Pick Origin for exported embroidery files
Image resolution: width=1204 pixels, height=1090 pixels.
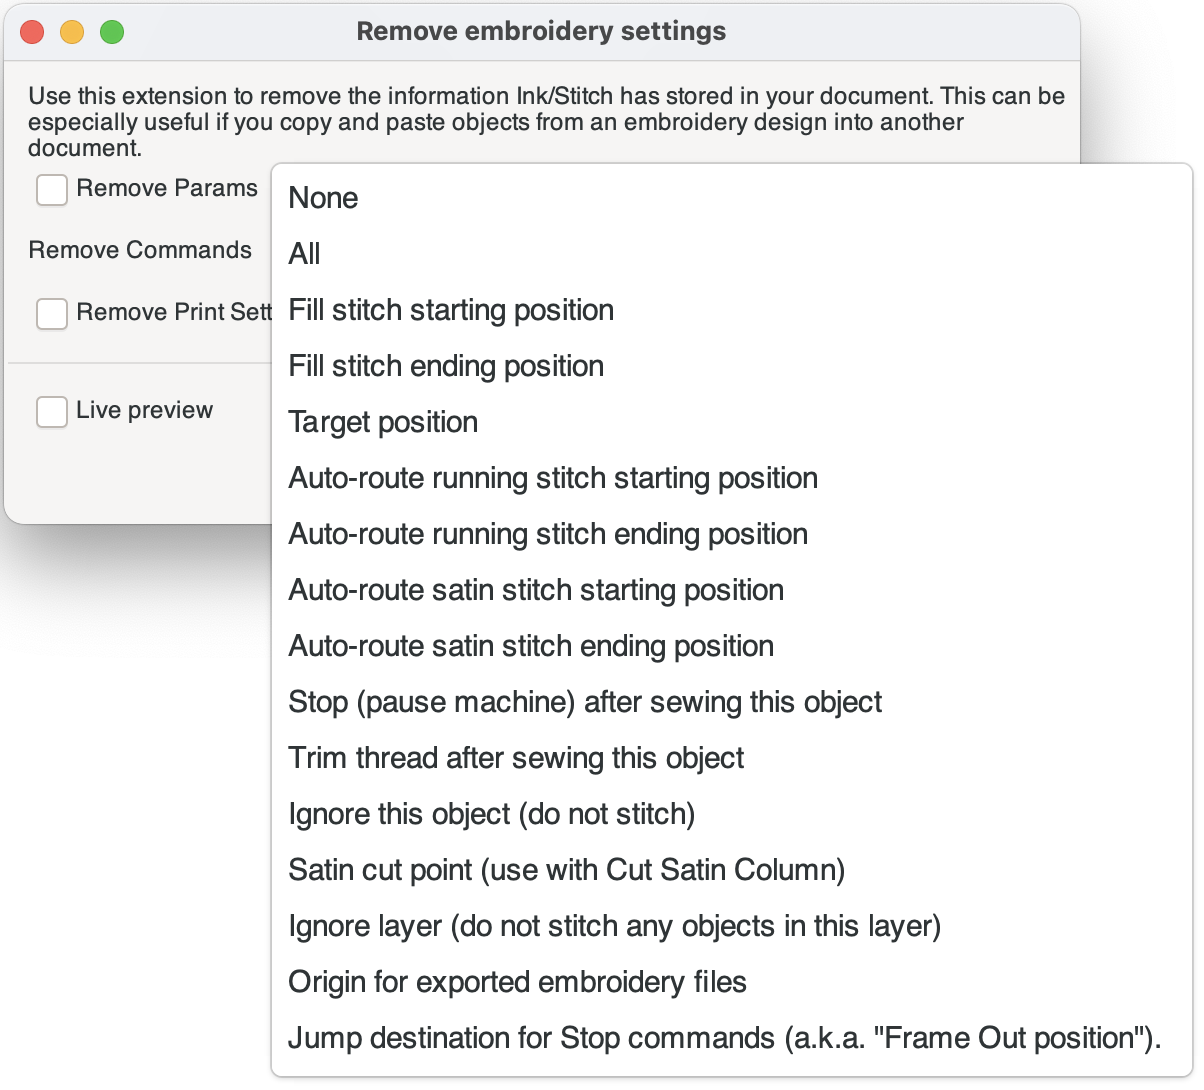(x=732, y=982)
